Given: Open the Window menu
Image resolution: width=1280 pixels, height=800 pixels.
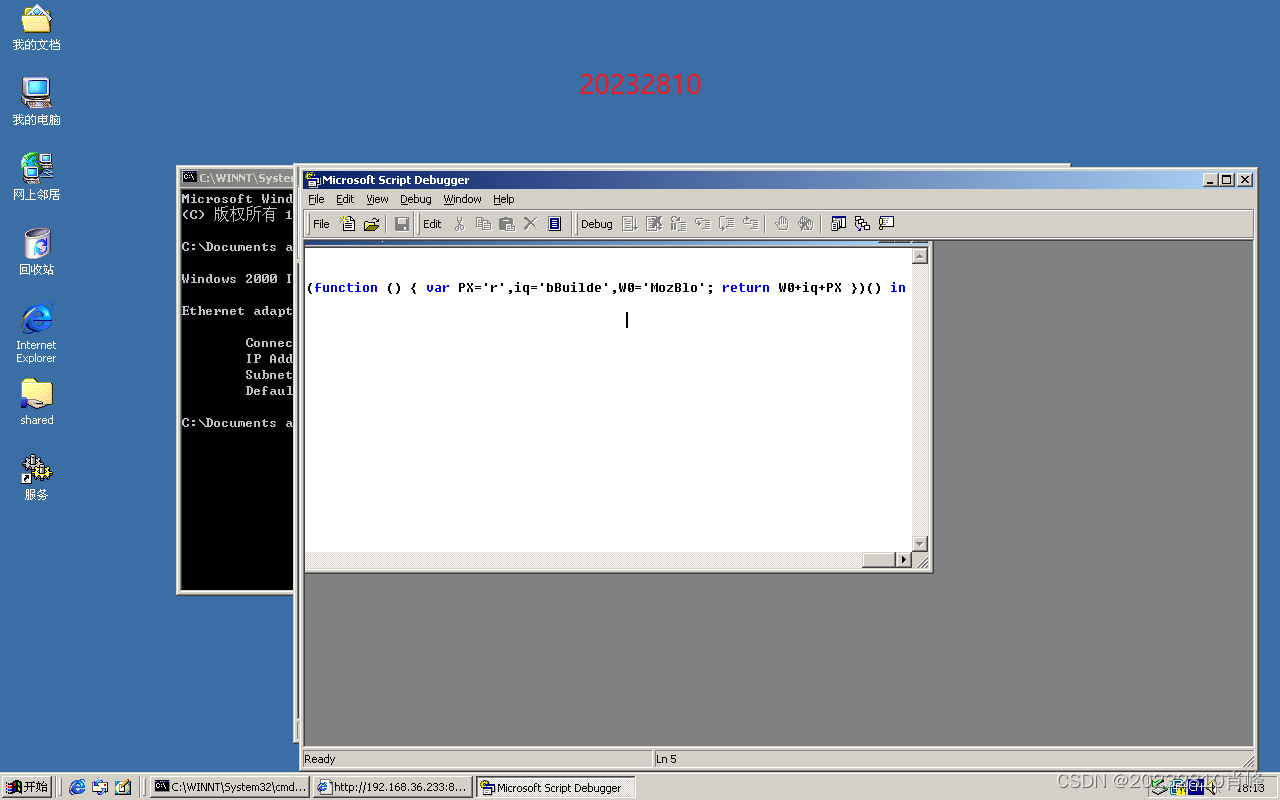Looking at the screenshot, I should pos(463,199).
